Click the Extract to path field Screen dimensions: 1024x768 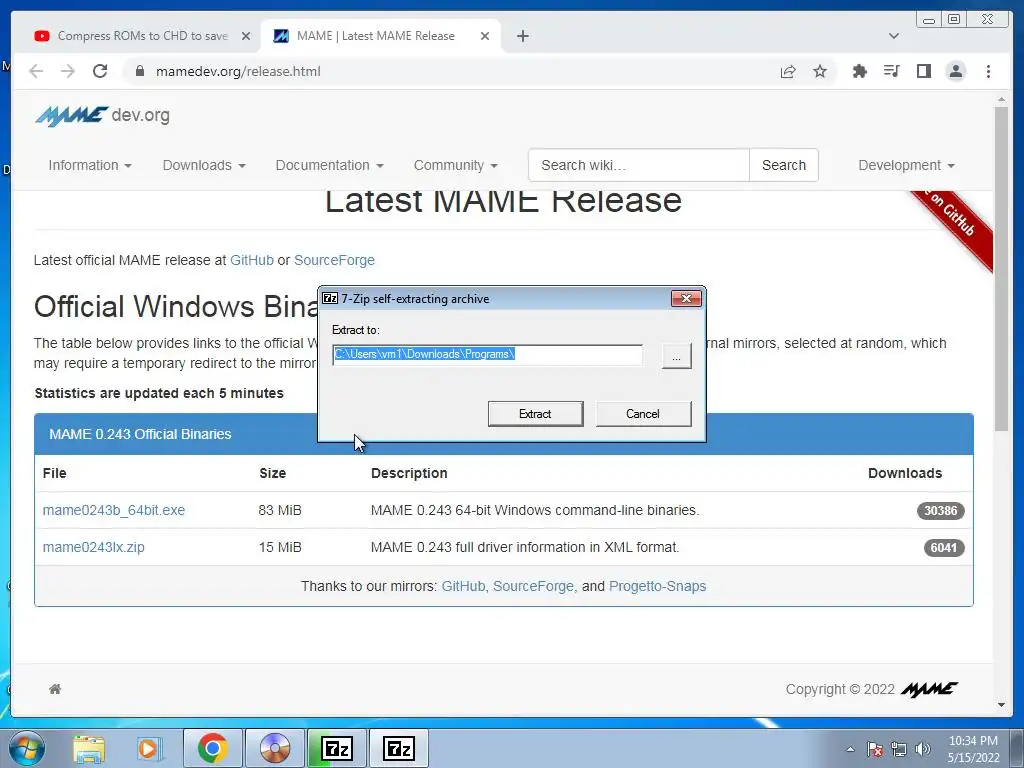tap(487, 355)
